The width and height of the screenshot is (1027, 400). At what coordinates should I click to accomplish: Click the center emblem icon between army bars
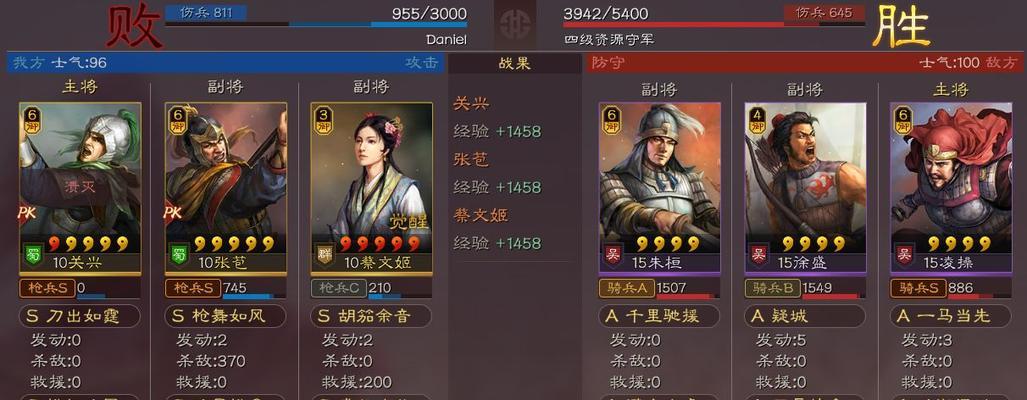pyautogui.click(x=515, y=24)
